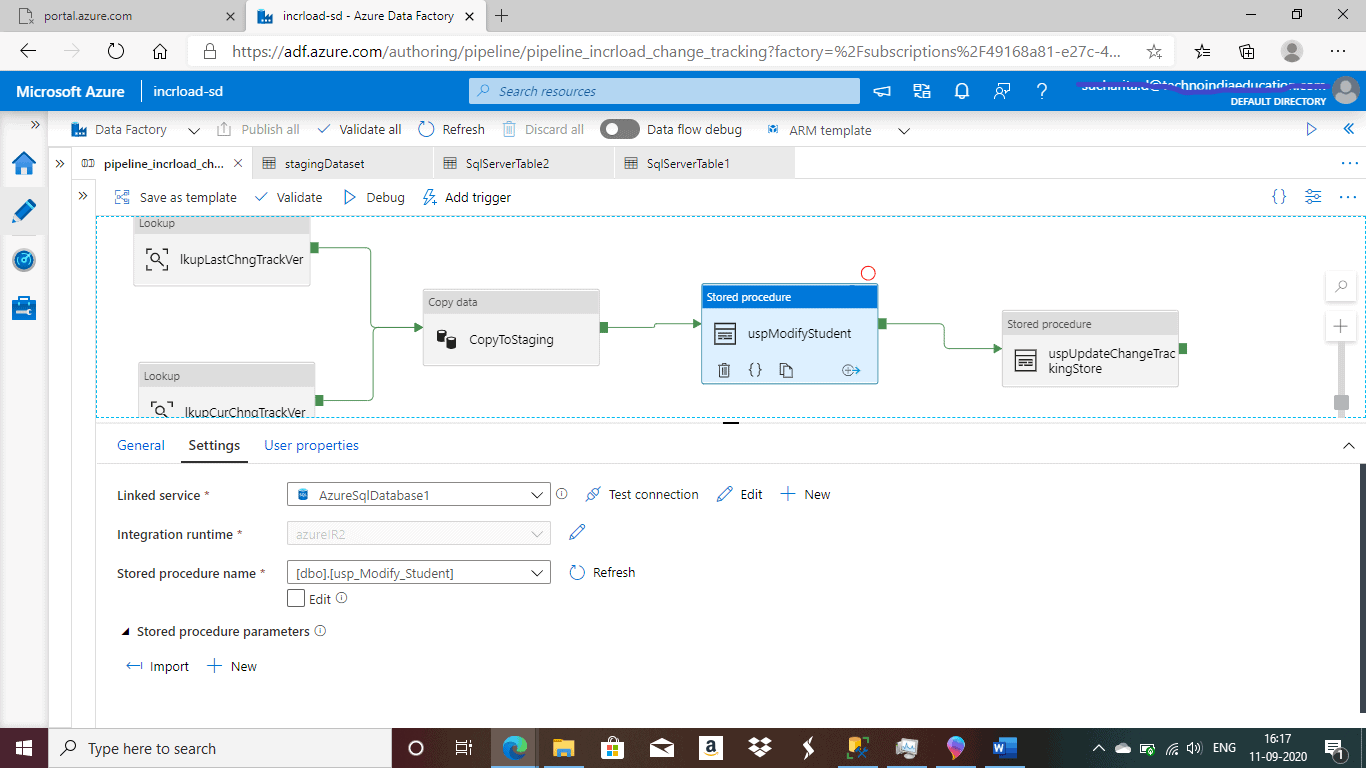Open Microsoft Edge from taskbar

[x=515, y=748]
